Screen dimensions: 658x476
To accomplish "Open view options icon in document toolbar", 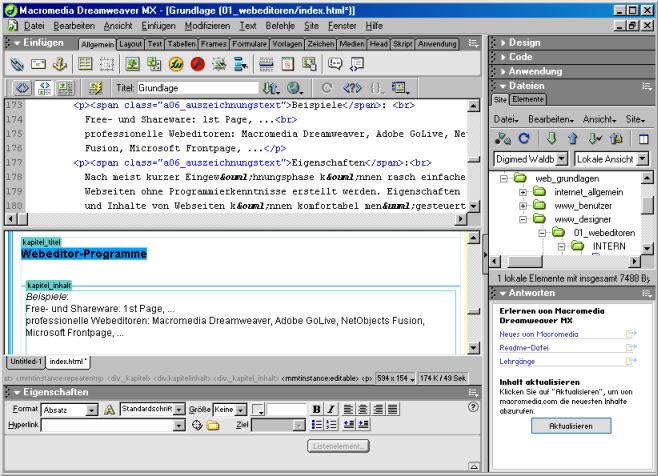I will pyautogui.click(x=400, y=88).
